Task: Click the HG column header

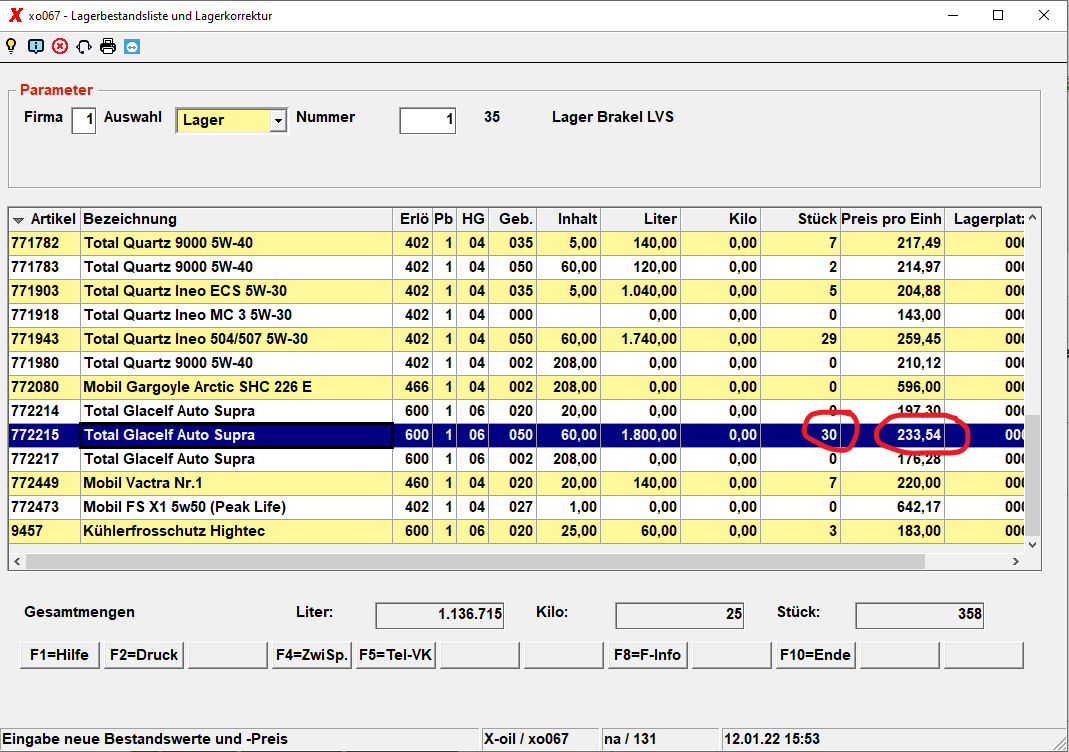Action: click(x=472, y=219)
